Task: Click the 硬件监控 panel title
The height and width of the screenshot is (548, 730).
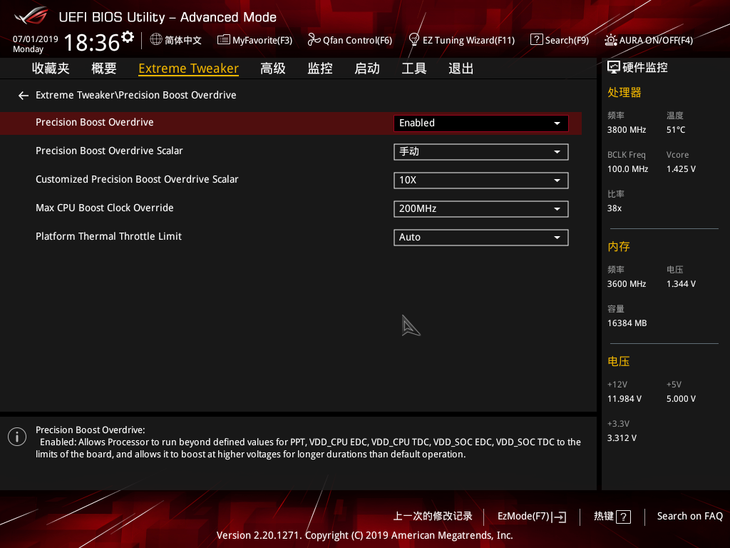Action: [x=645, y=68]
